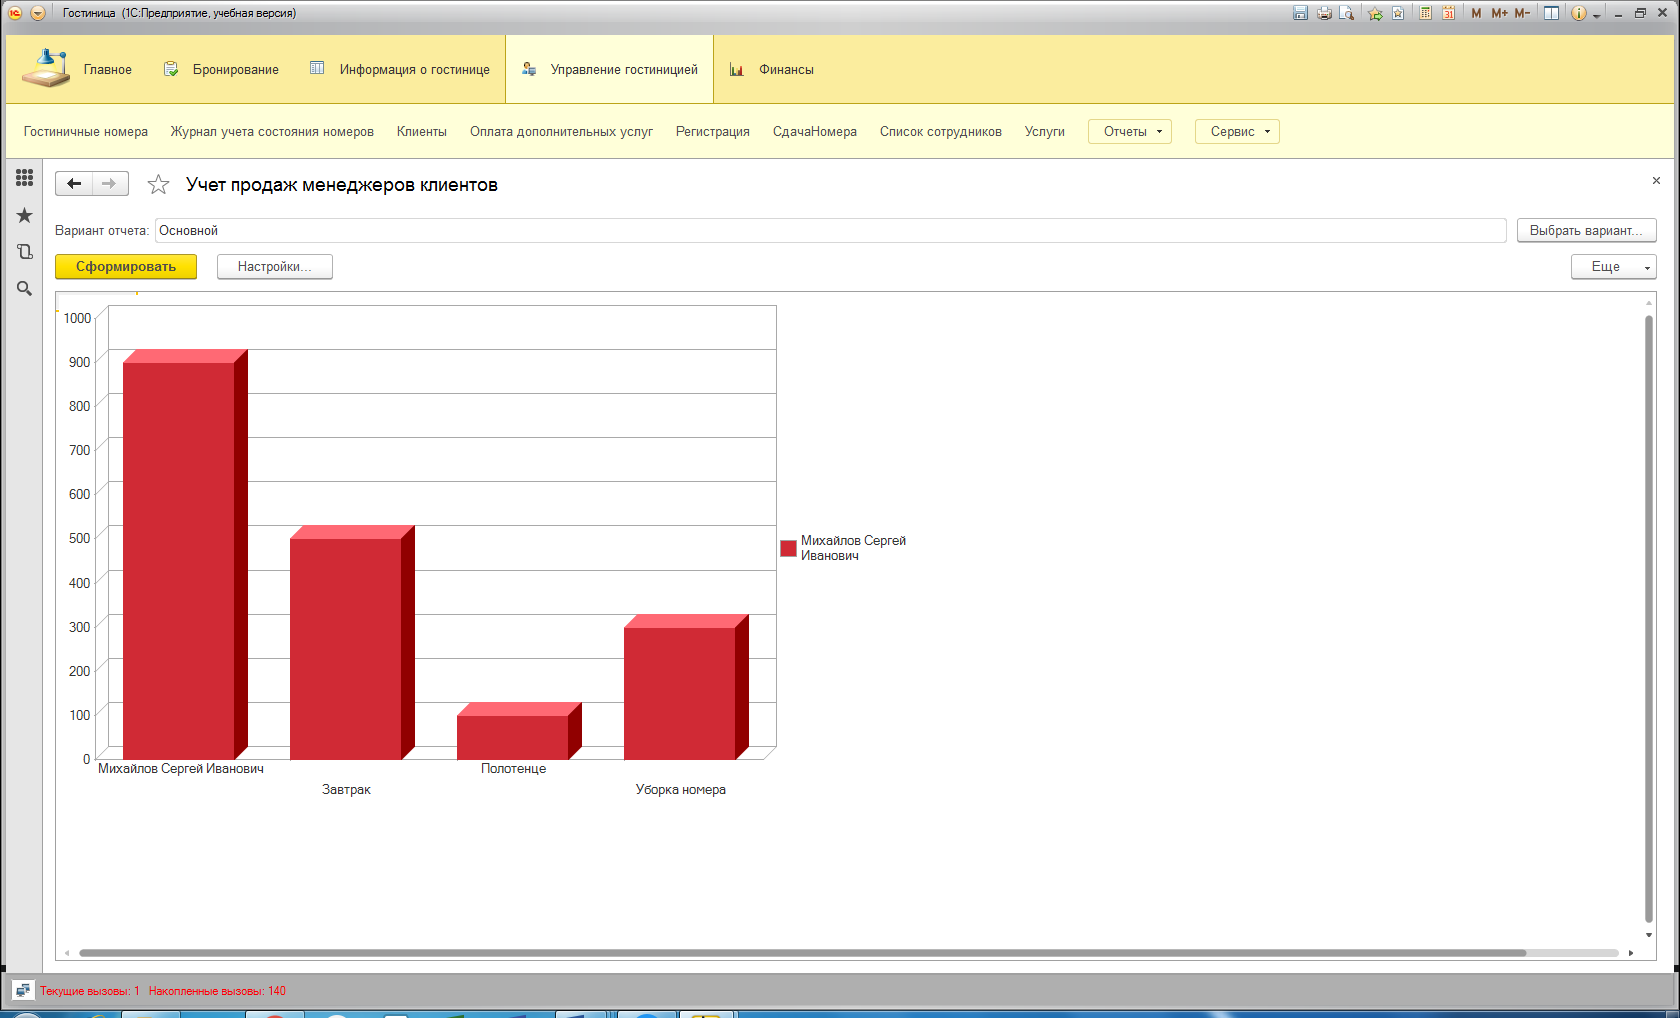Expand the Отчеты dropdown
This screenshot has width=1680, height=1018.
pos(1129,132)
